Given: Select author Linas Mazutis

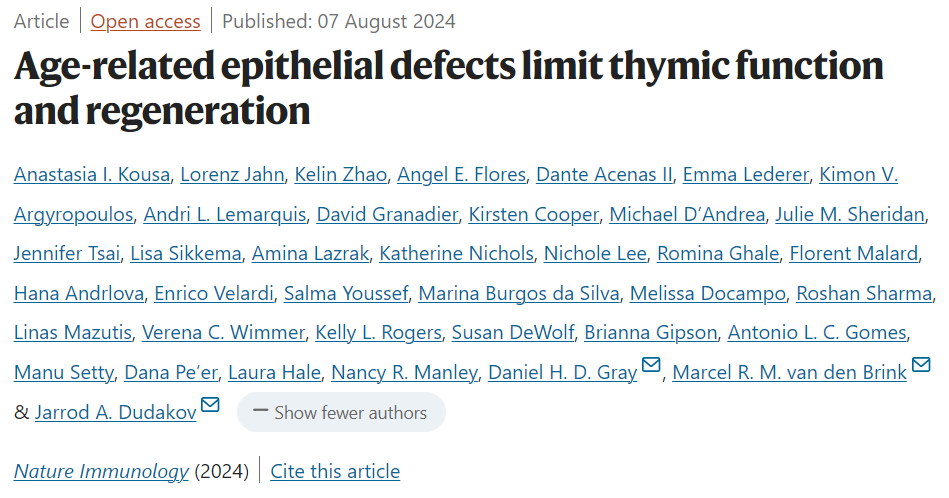Looking at the screenshot, I should pos(73,332).
